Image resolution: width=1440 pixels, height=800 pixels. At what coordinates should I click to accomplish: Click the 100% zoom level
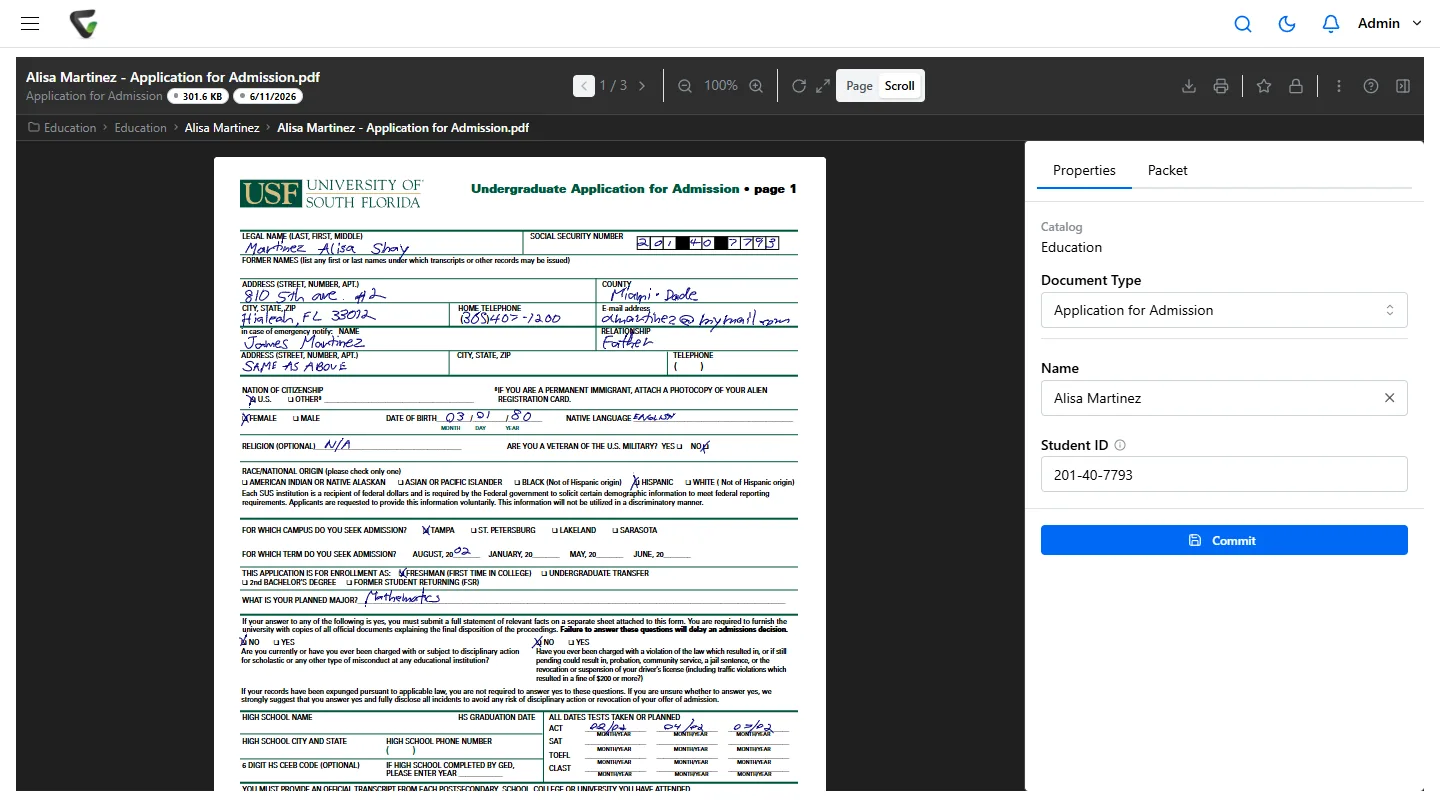pyautogui.click(x=721, y=86)
